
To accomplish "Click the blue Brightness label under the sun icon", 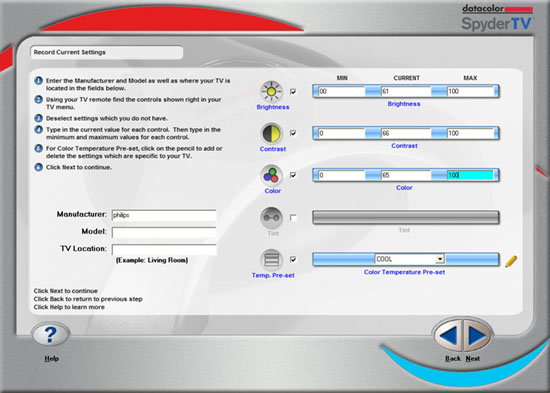I will pos(273,107).
